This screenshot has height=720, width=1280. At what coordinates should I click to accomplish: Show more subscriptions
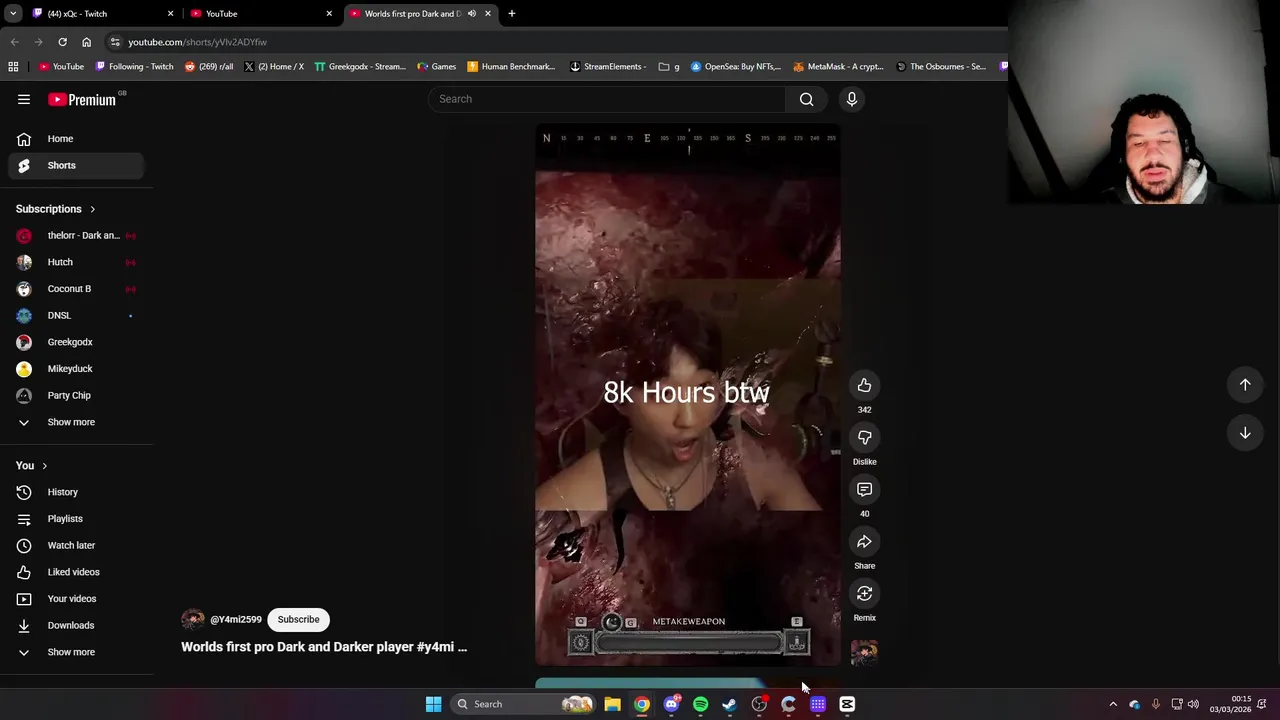76,422
